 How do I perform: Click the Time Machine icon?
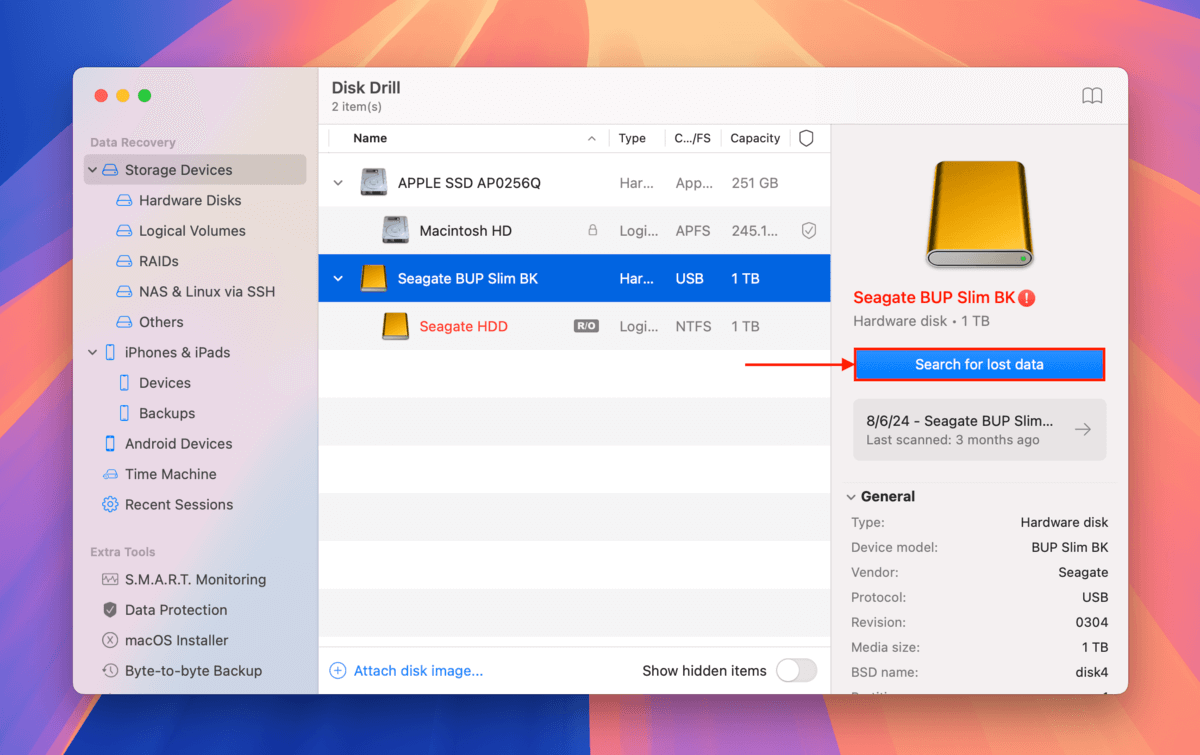tap(110, 474)
